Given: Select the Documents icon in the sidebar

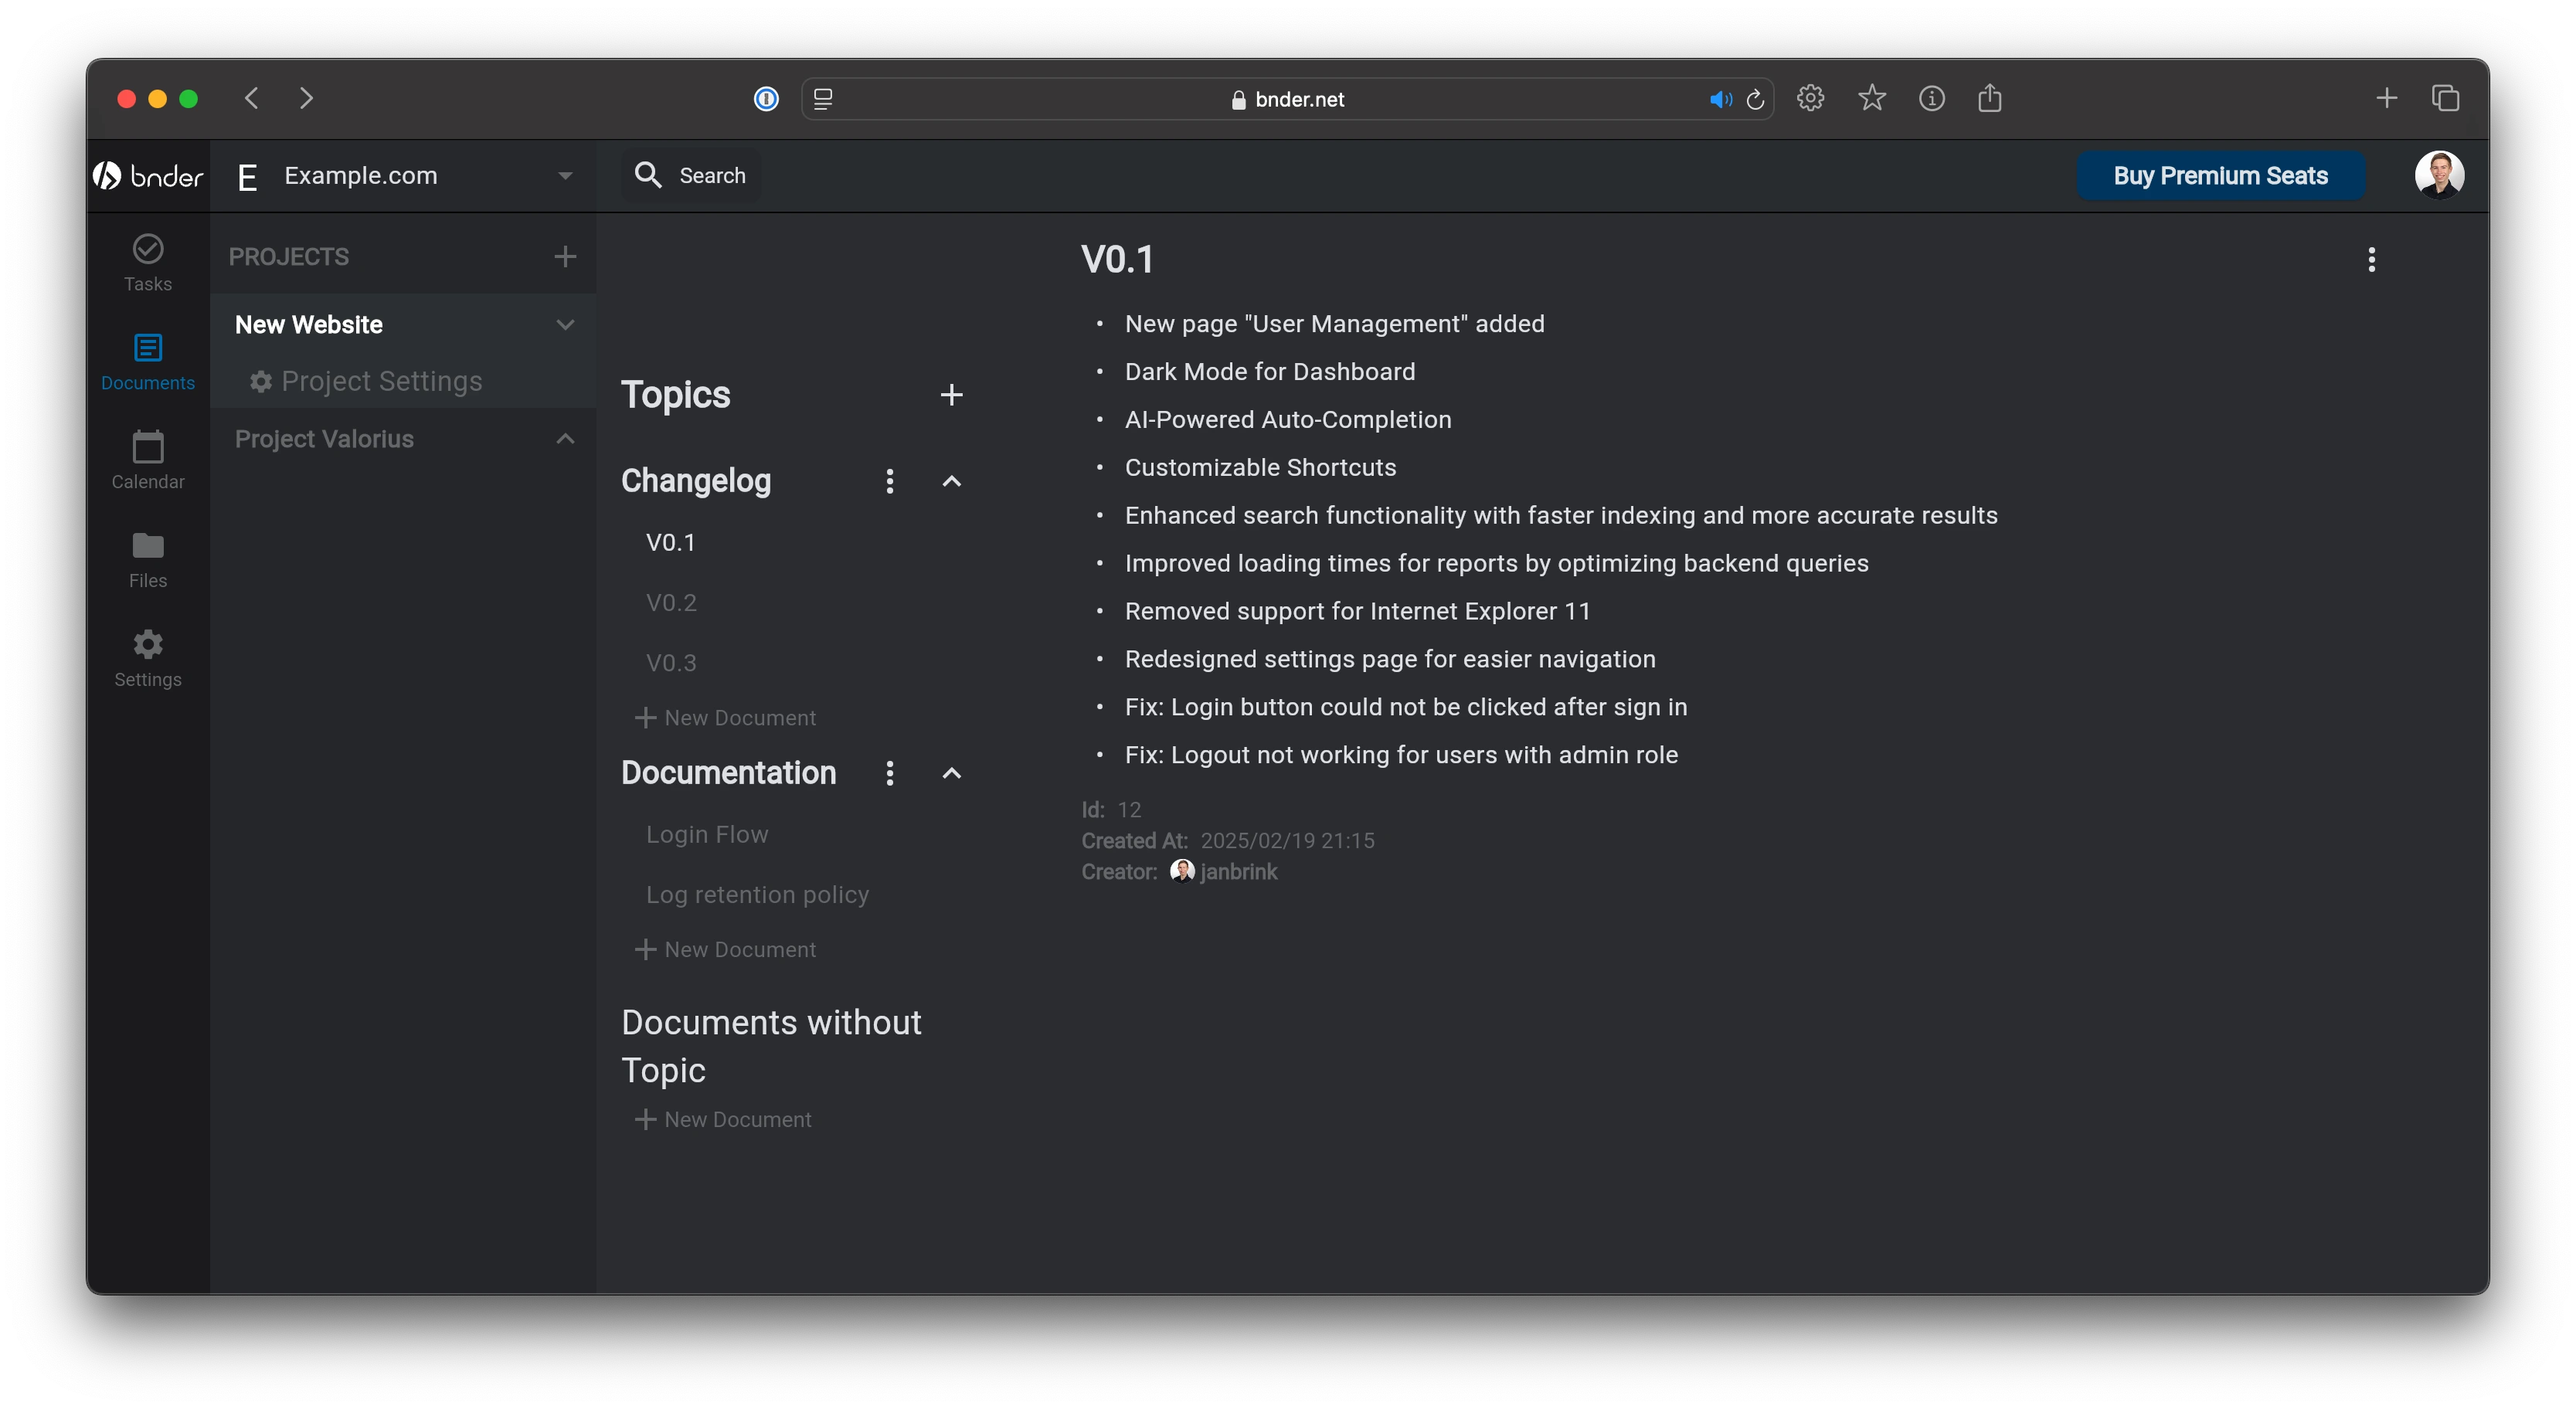Looking at the screenshot, I should 147,361.
